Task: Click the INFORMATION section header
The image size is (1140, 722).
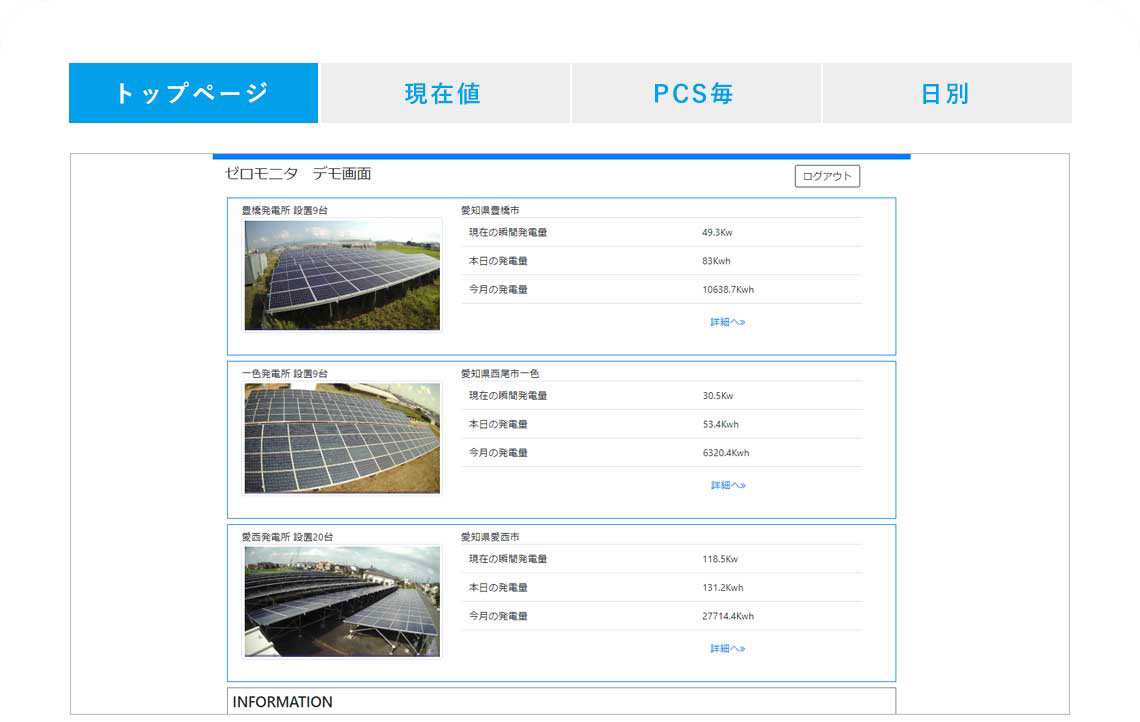Action: [283, 702]
